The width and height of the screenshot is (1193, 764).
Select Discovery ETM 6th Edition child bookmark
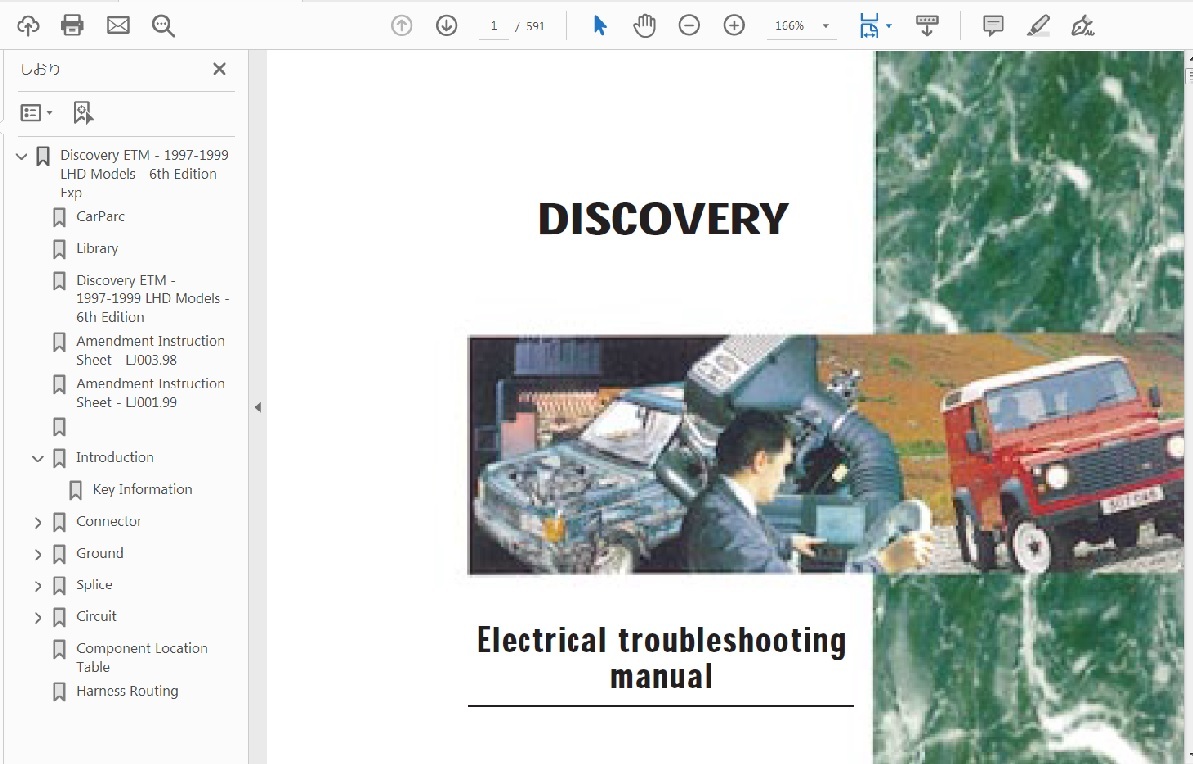tap(152, 298)
